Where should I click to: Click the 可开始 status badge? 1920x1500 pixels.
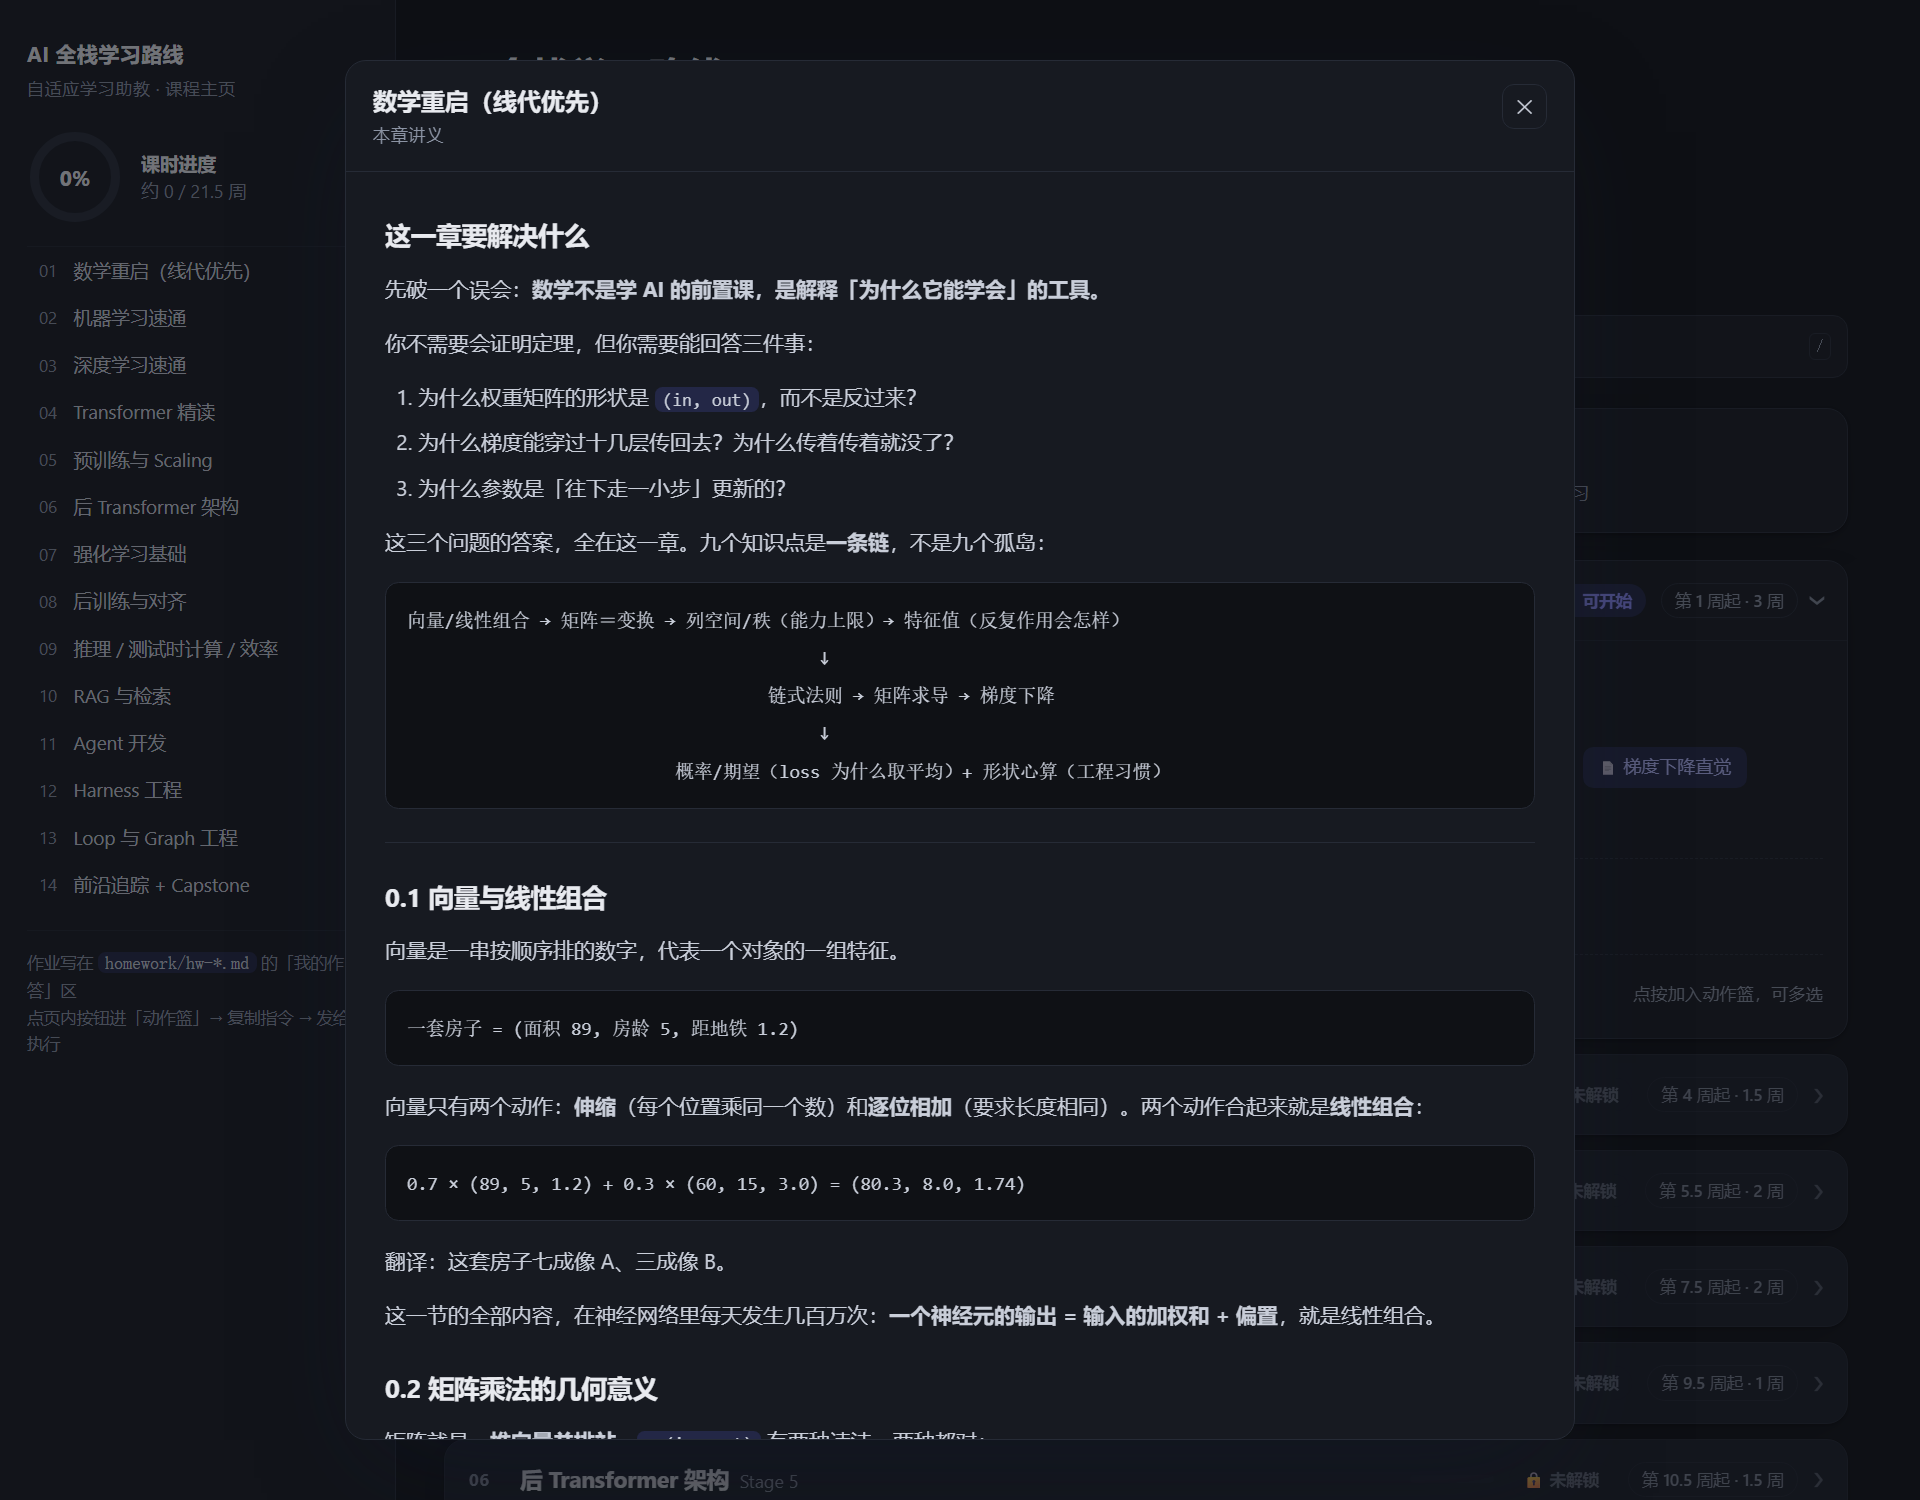click(1607, 601)
